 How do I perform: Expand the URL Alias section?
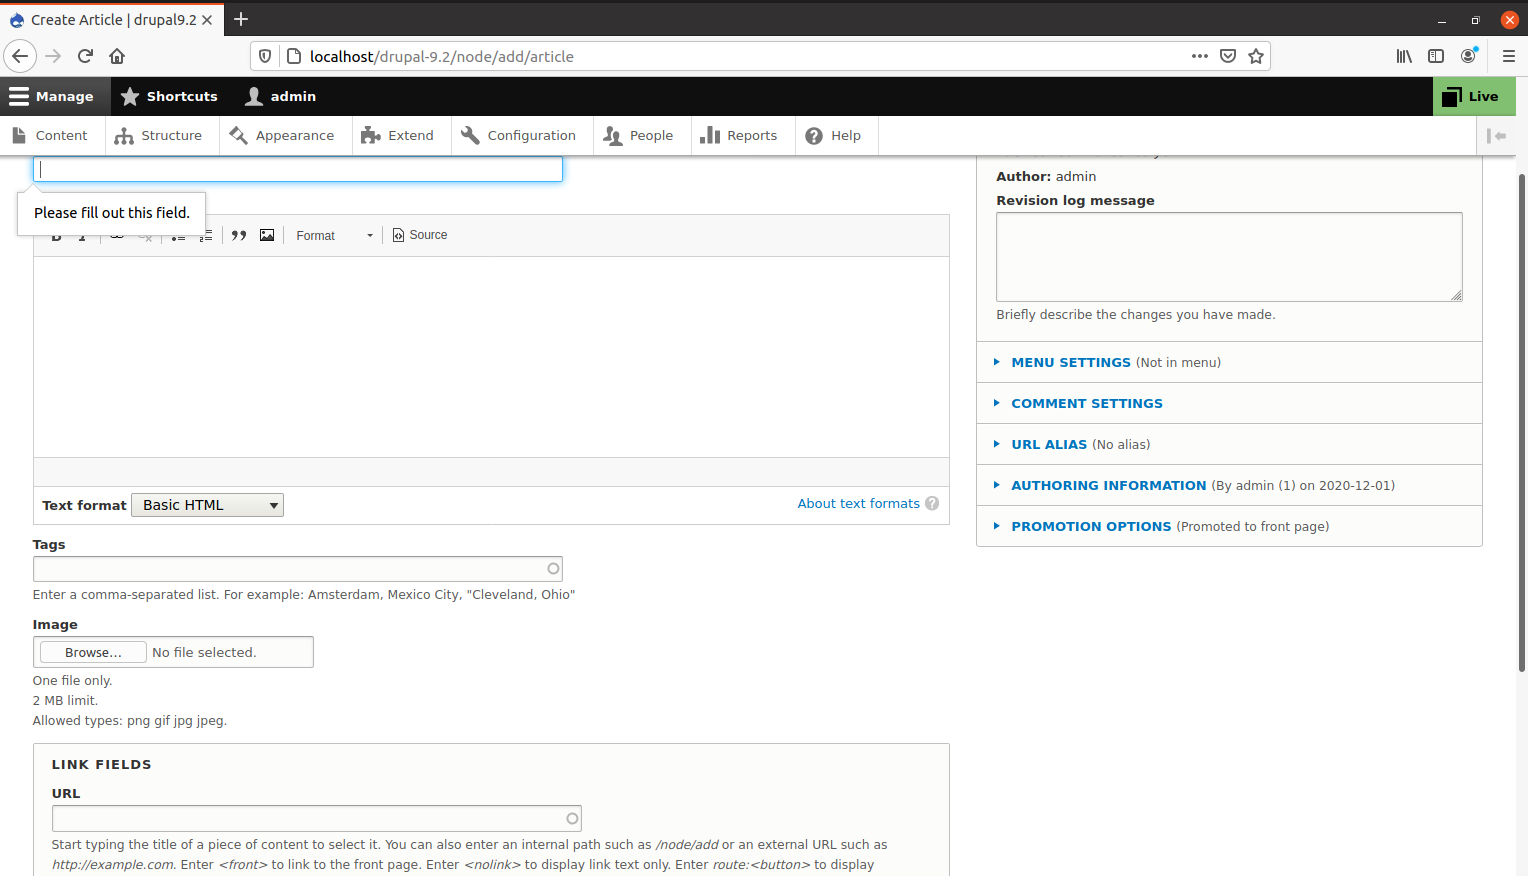(x=1049, y=444)
